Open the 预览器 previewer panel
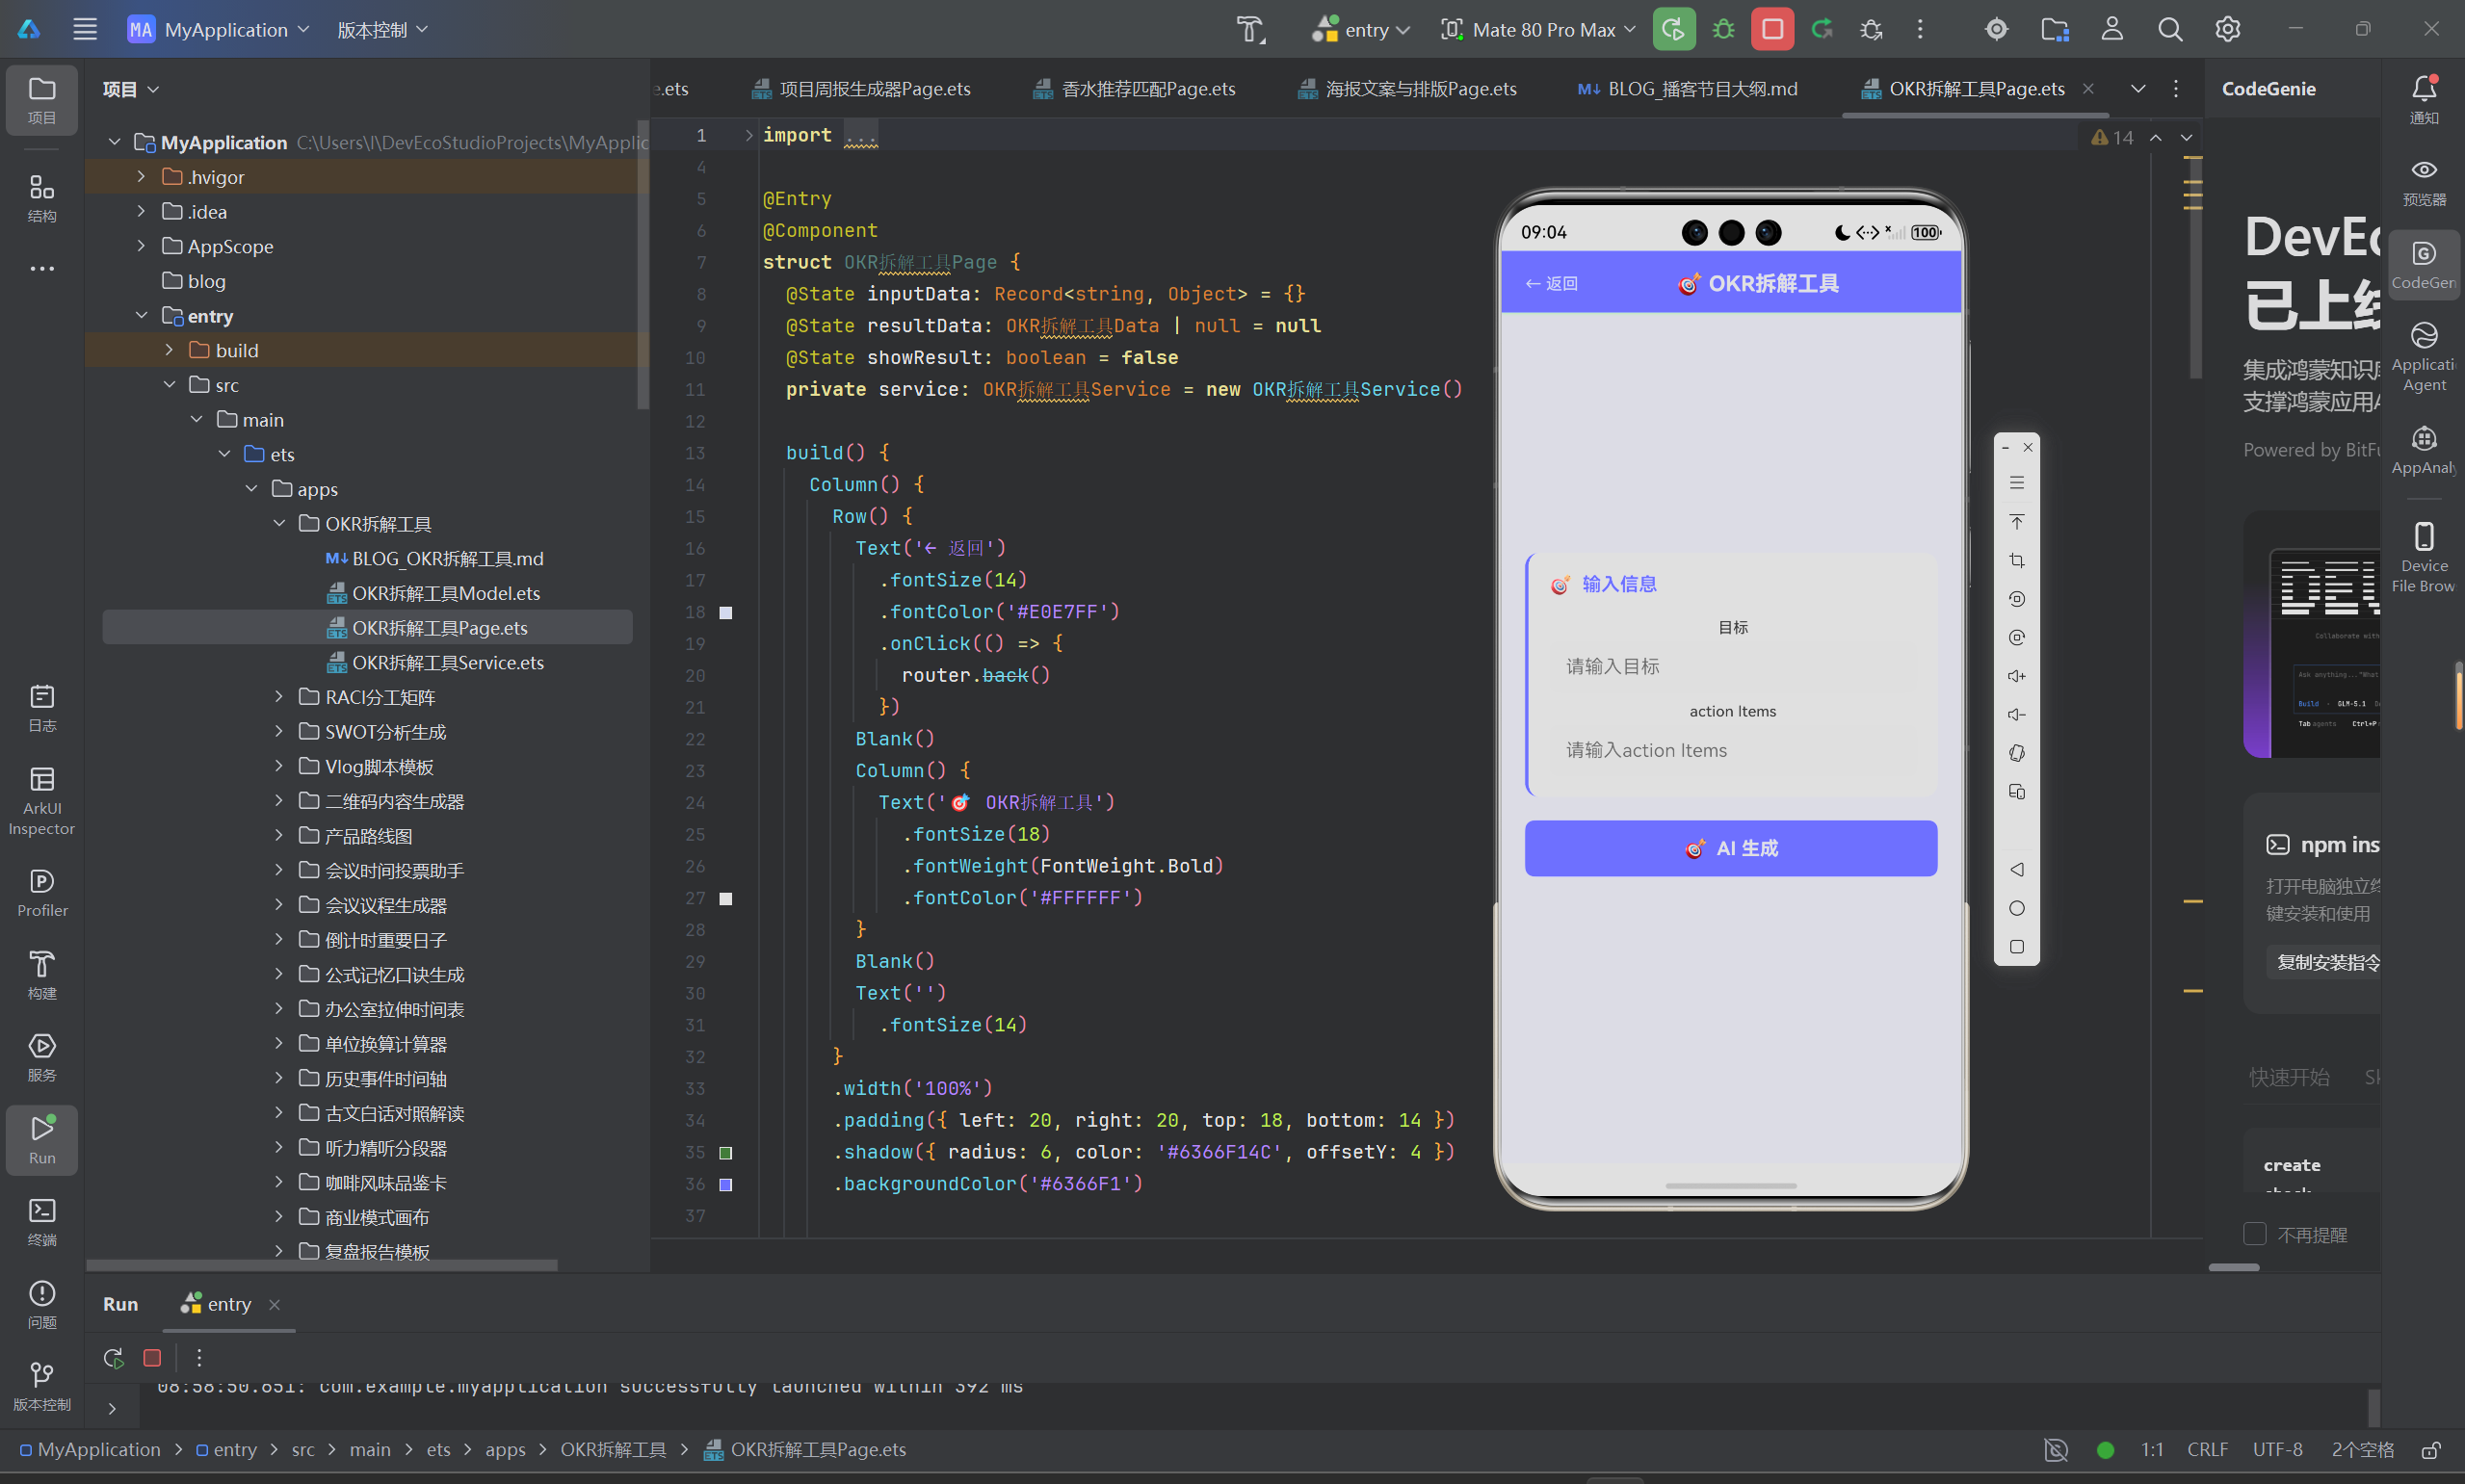Screen dimensions: 2465x1484 point(2424,181)
